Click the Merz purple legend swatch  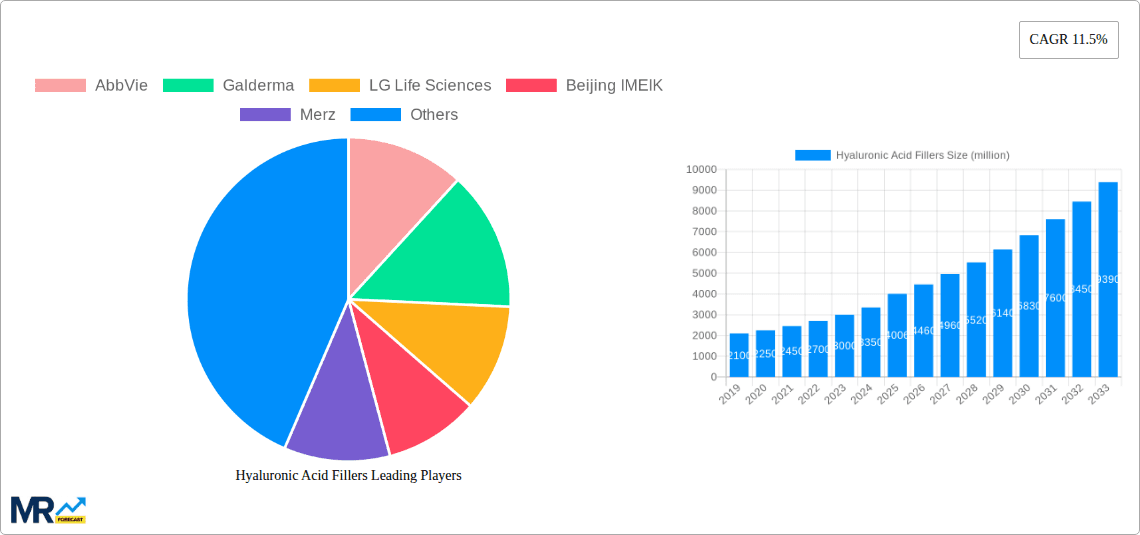click(x=265, y=115)
